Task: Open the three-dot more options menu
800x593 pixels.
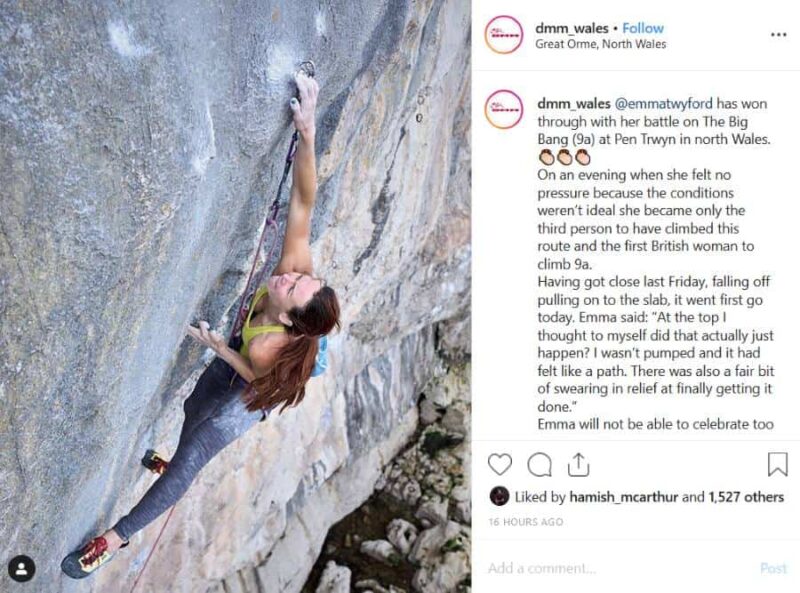Action: point(778,35)
